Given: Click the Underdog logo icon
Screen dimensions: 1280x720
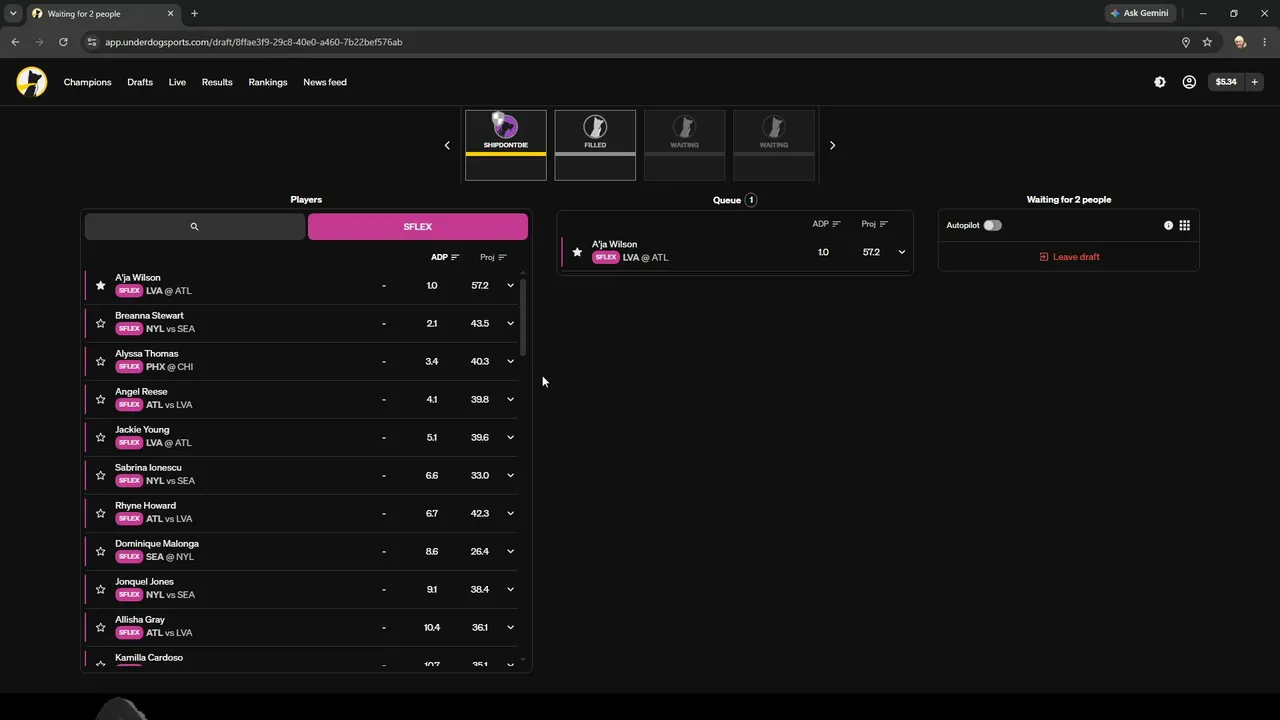Looking at the screenshot, I should (32, 82).
